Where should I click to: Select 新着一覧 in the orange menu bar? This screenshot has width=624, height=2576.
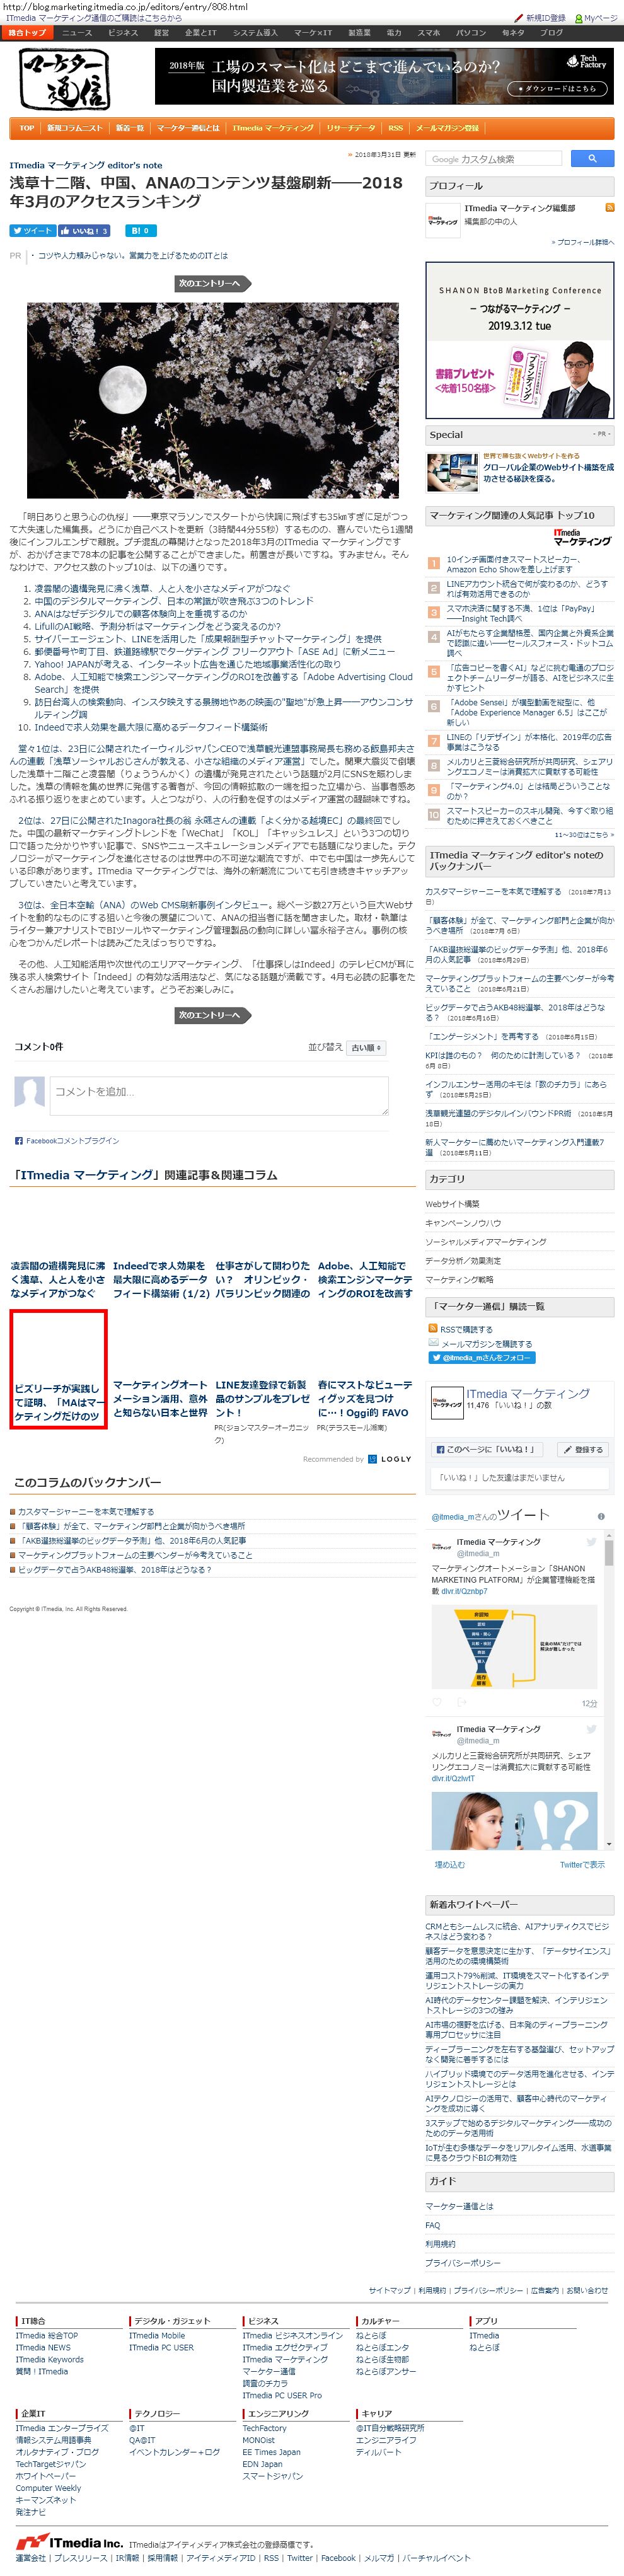(x=130, y=128)
